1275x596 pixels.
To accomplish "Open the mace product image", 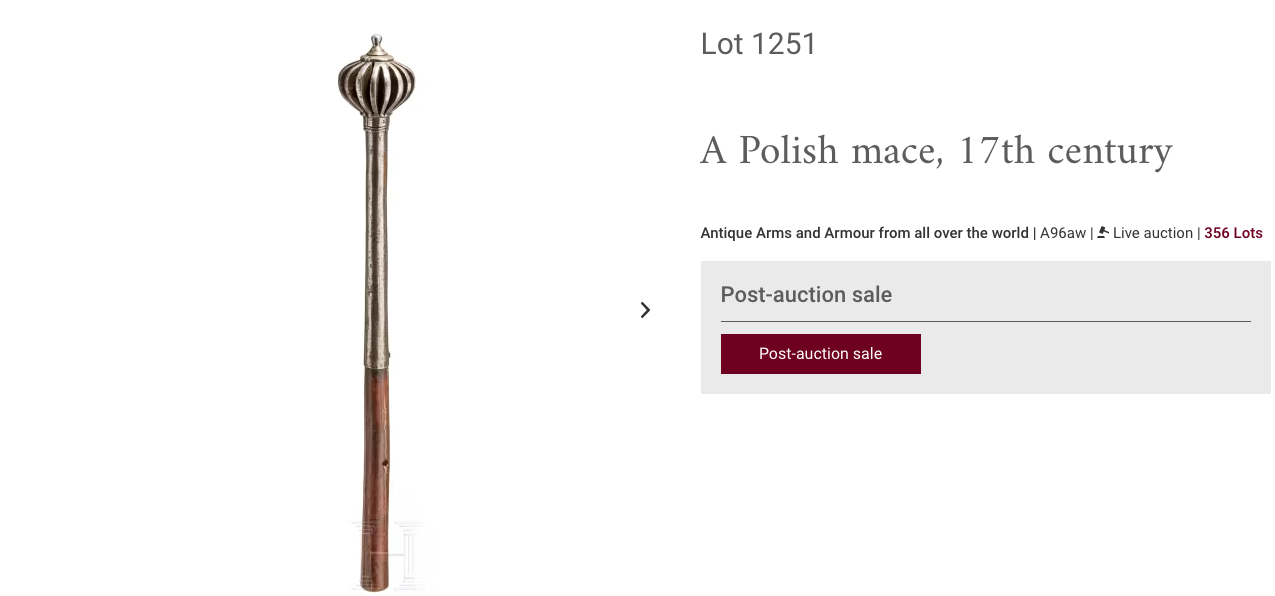I will click(376, 300).
